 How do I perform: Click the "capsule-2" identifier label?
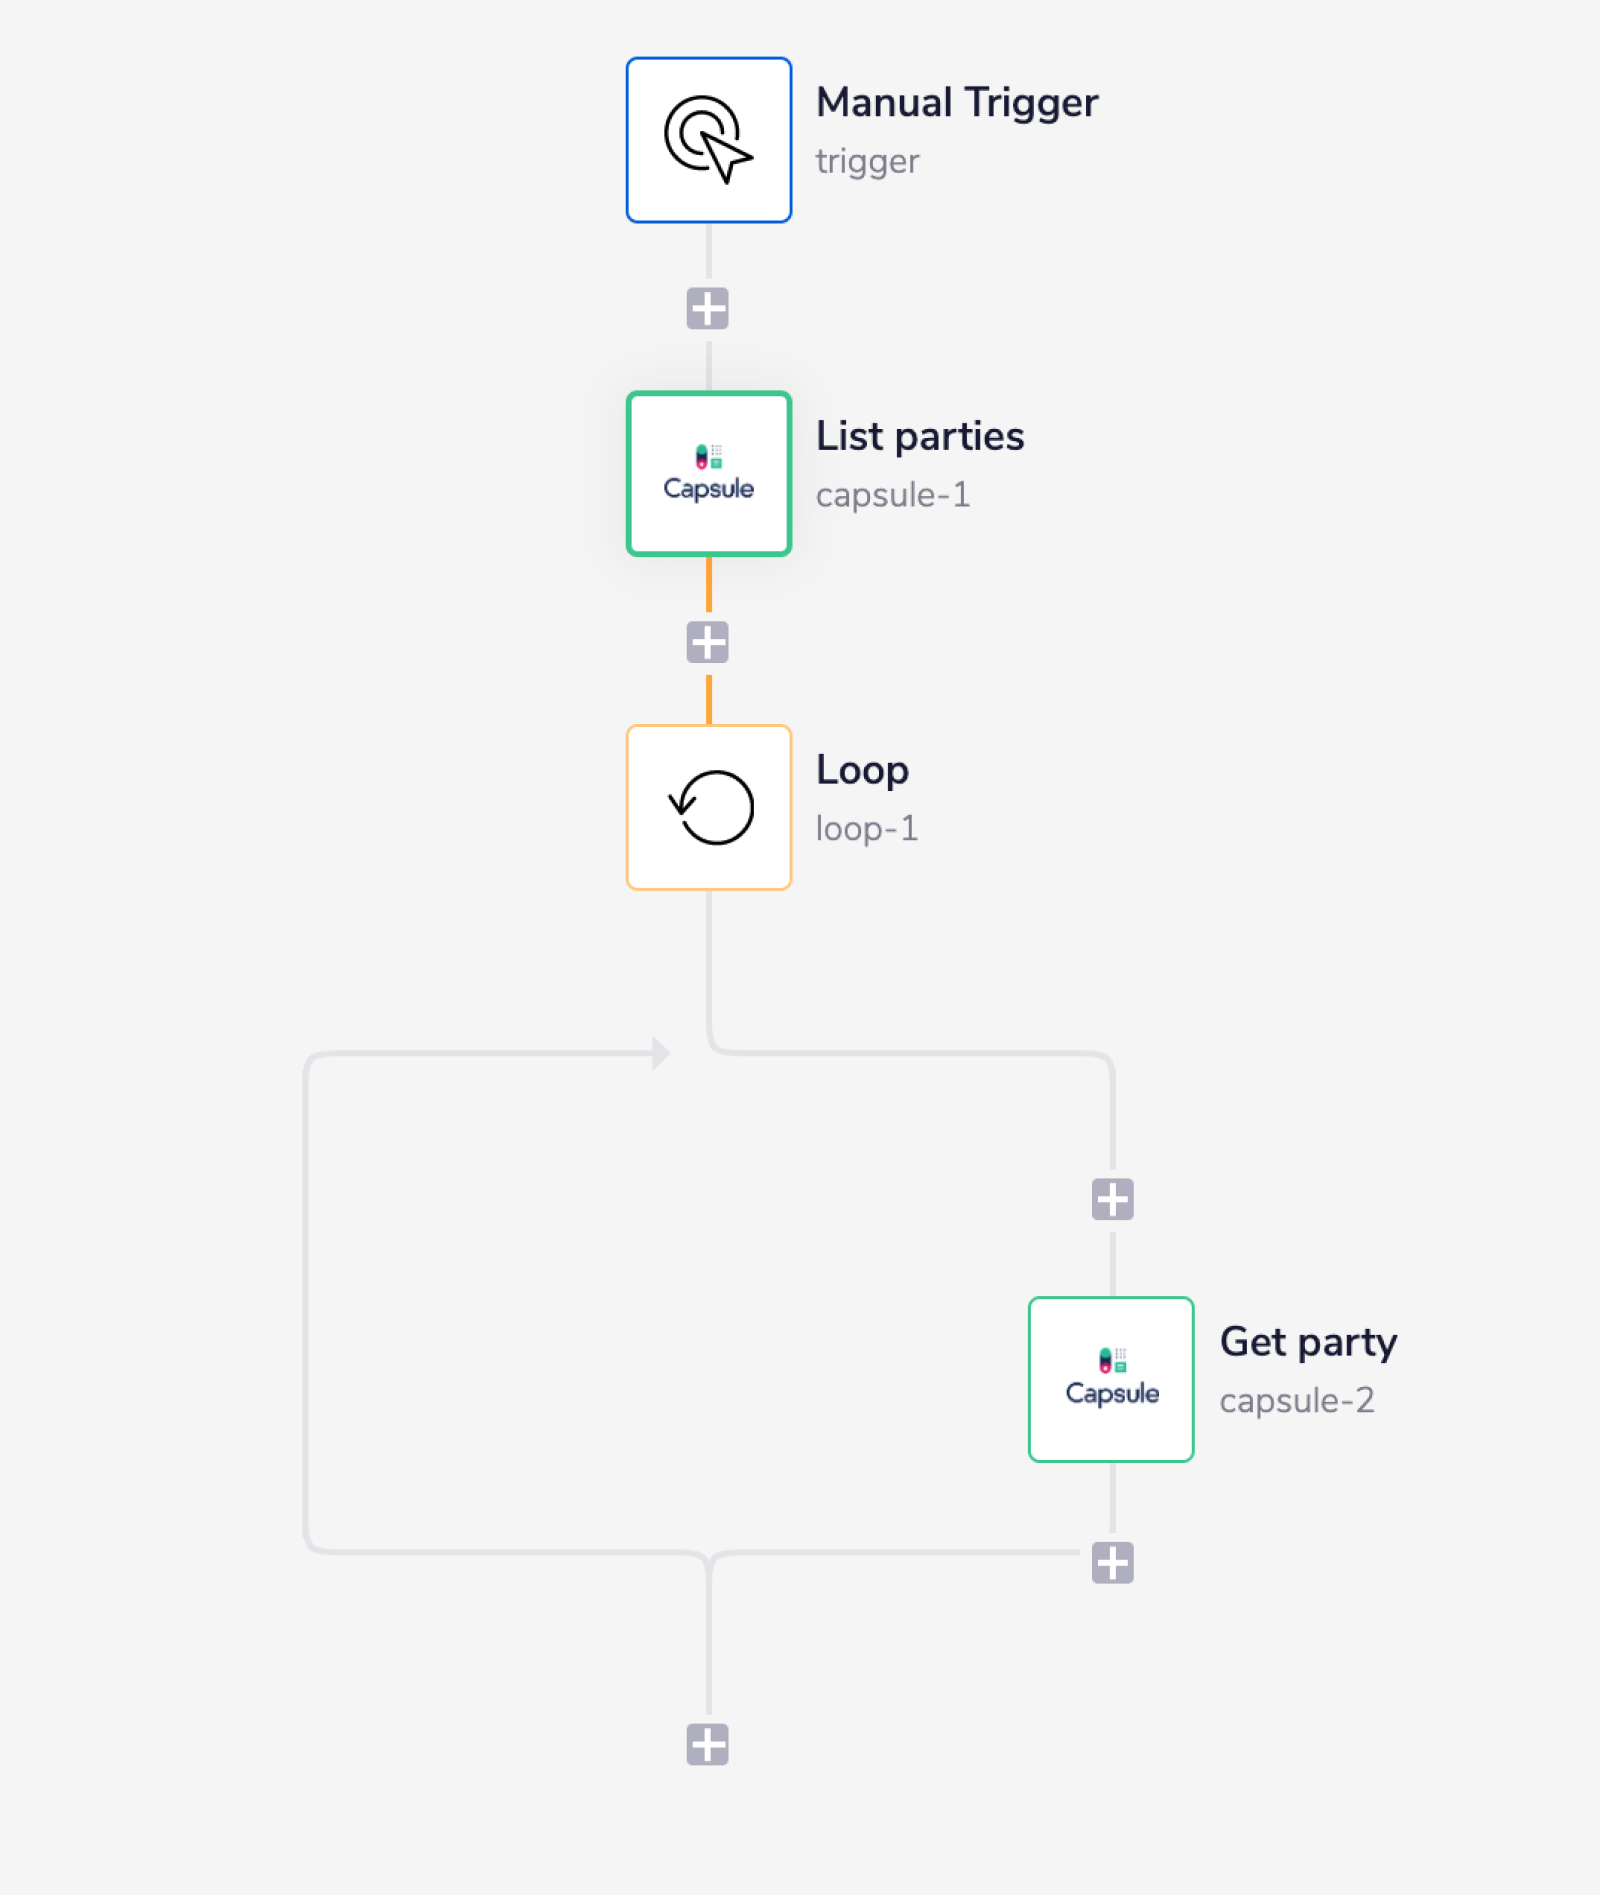pyautogui.click(x=1296, y=1401)
